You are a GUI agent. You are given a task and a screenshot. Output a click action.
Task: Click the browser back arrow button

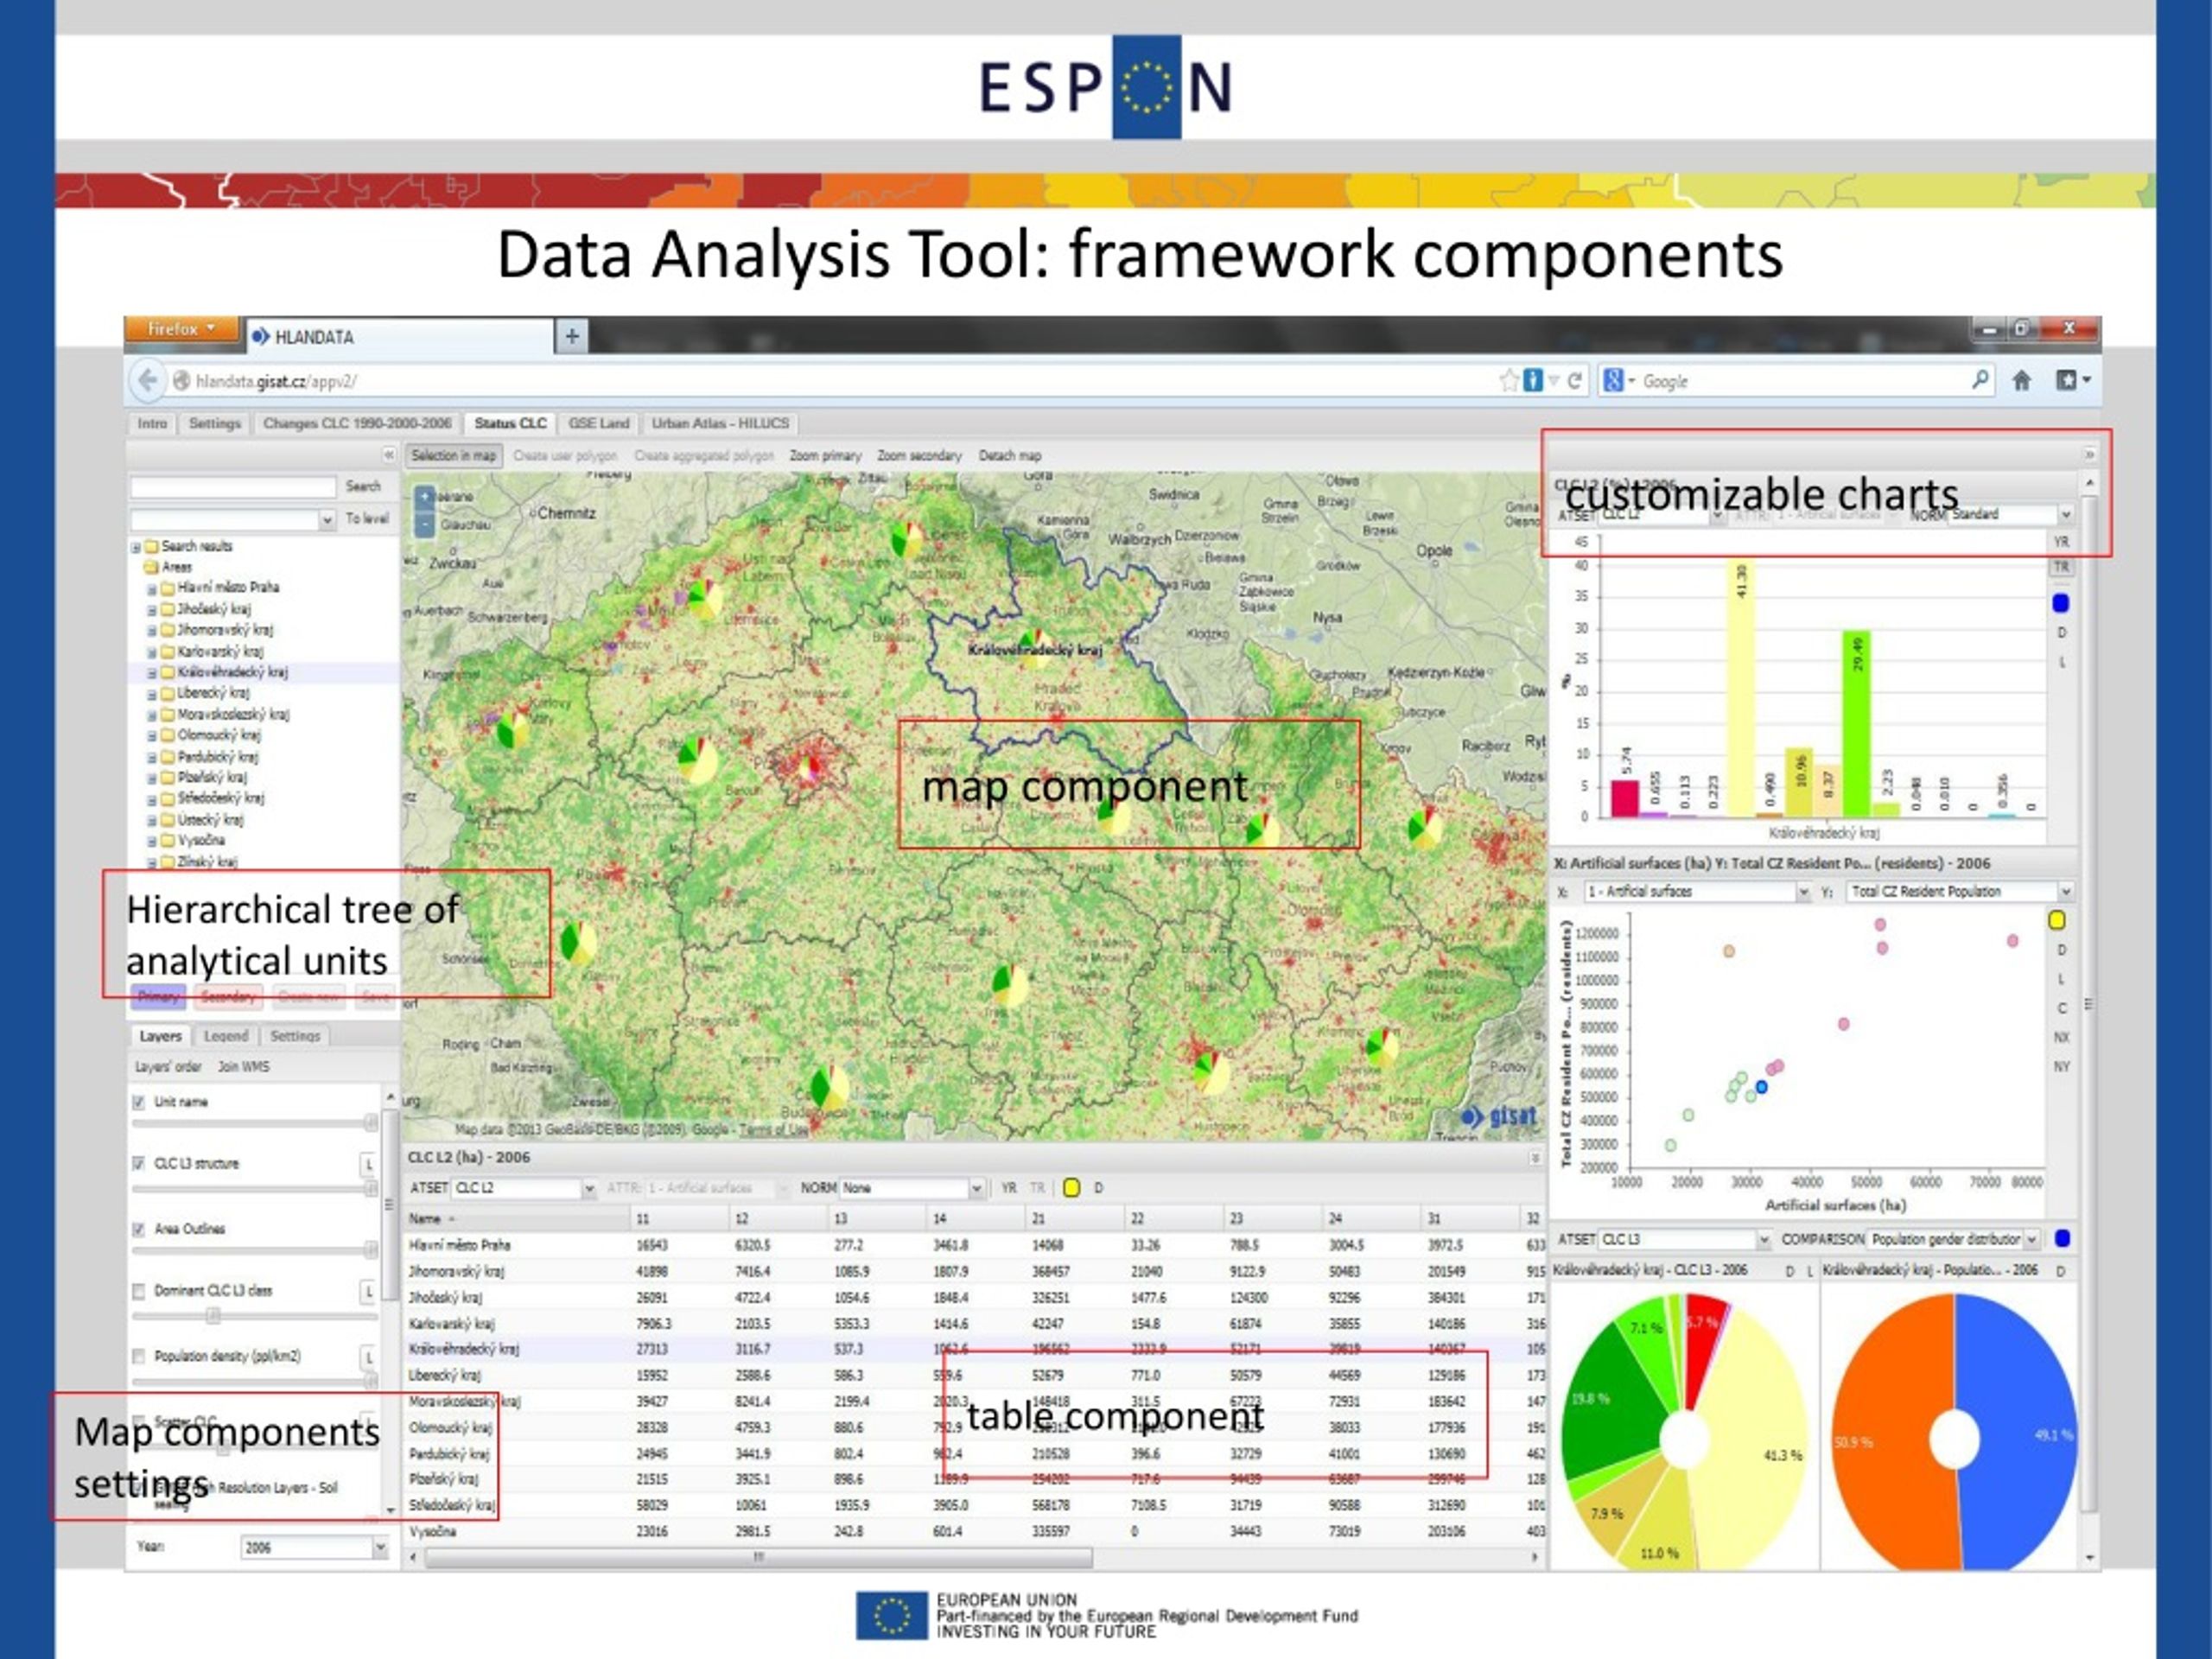[147, 381]
